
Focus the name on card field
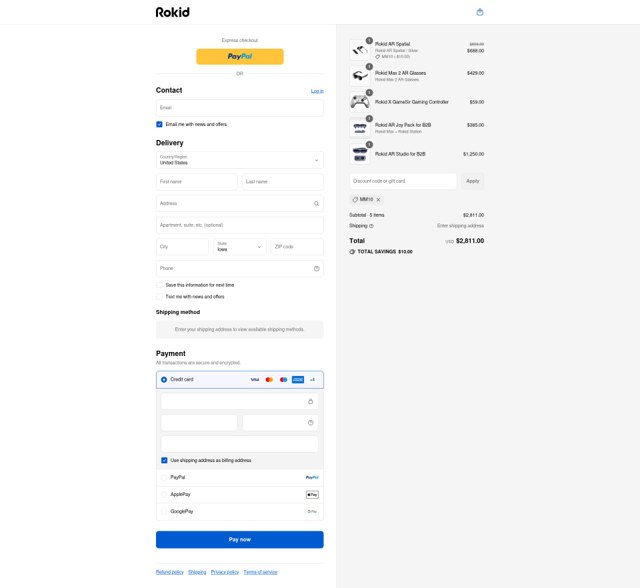pyautogui.click(x=240, y=444)
